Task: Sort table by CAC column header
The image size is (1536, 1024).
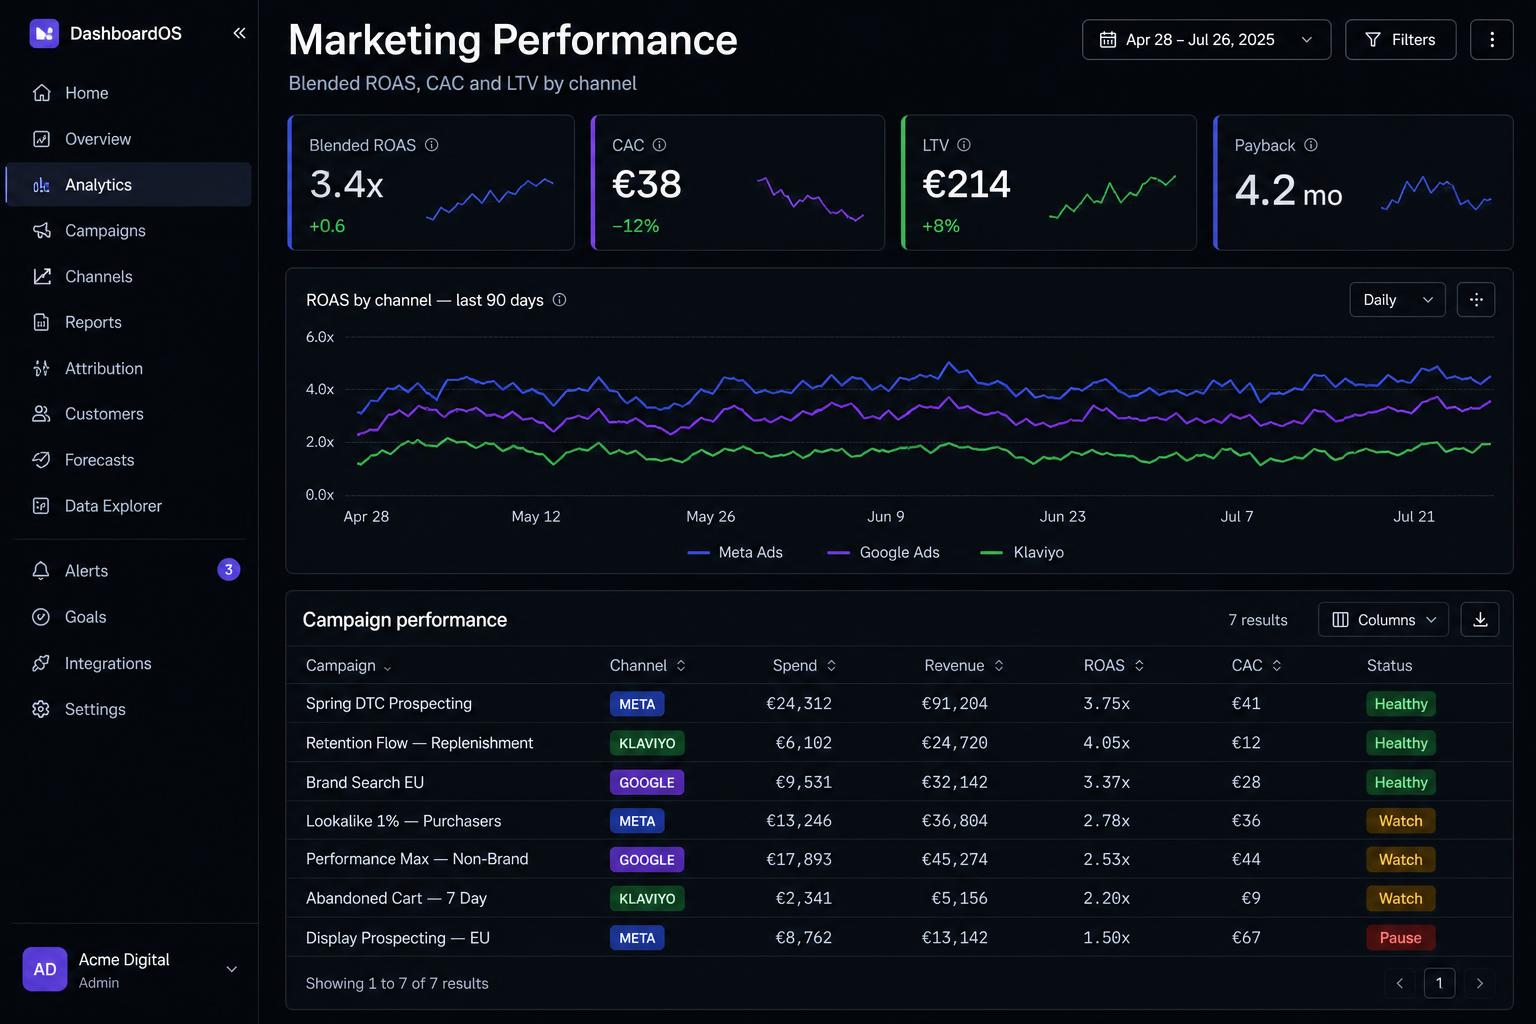Action: click(x=1257, y=666)
